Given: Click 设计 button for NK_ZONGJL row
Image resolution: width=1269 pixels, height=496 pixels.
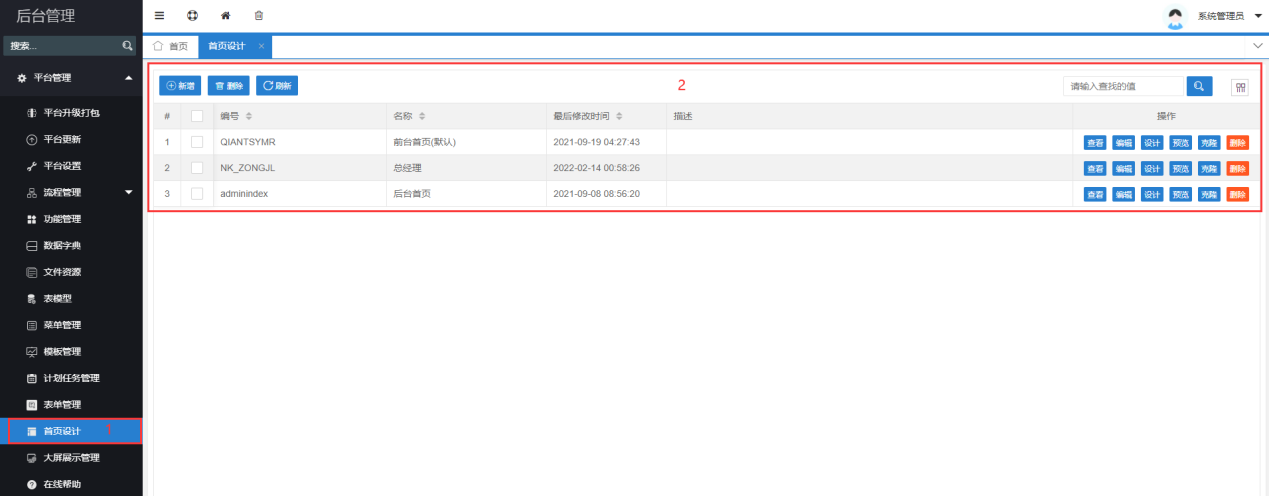Looking at the screenshot, I should 1152,168.
